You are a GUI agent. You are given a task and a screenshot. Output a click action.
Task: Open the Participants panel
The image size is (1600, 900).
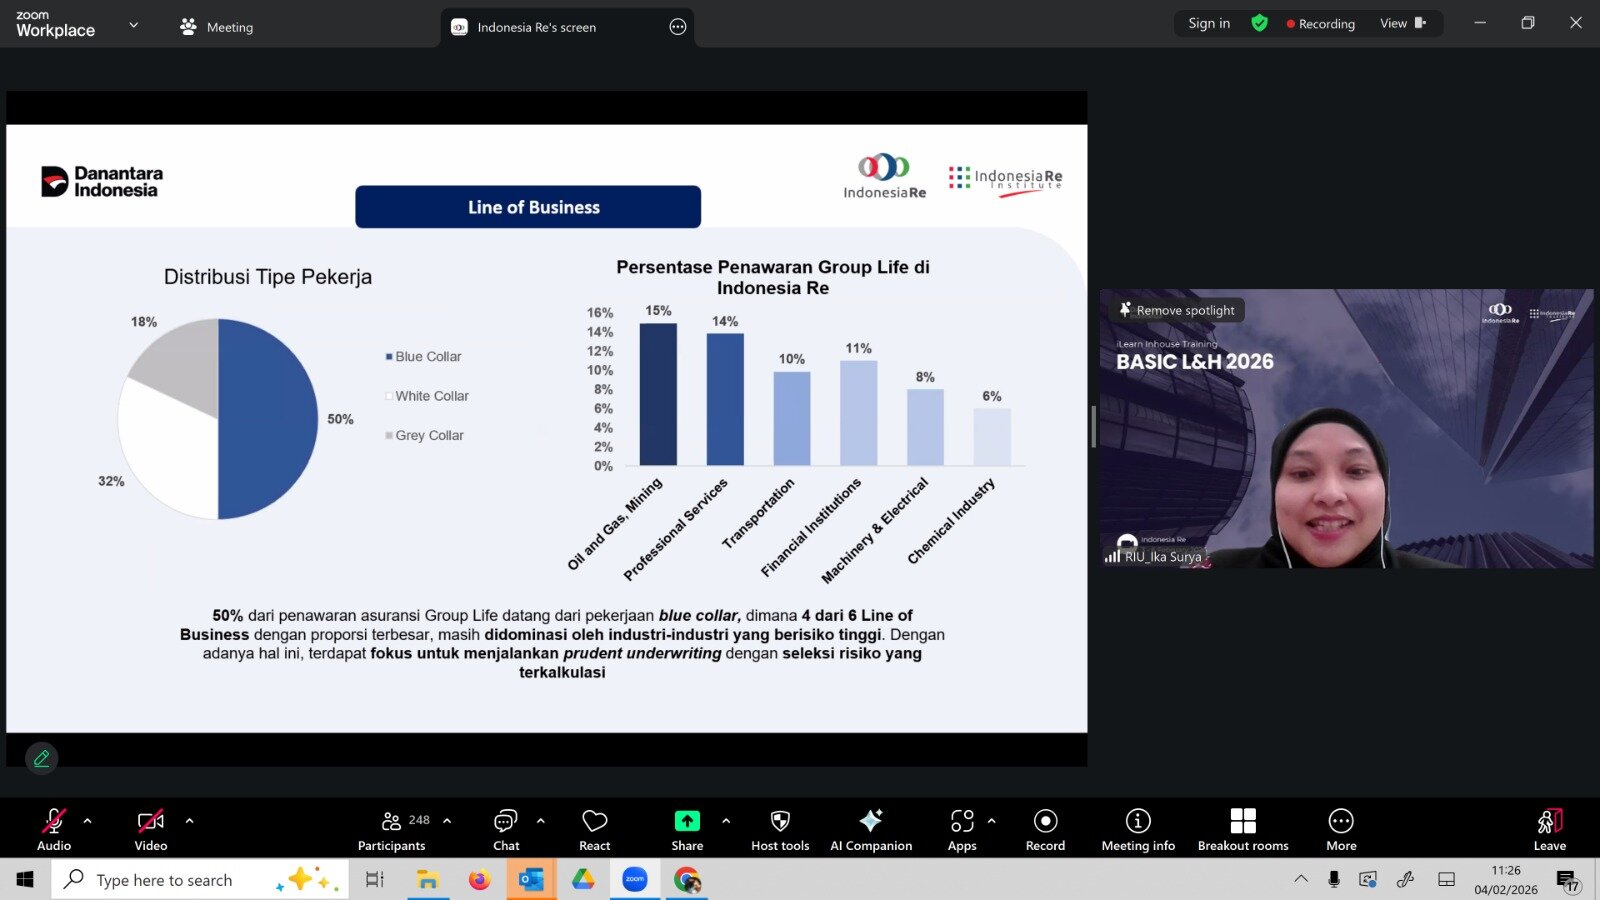pos(392,830)
